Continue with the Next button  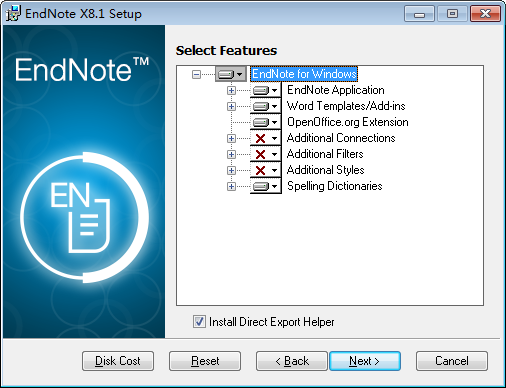(x=365, y=361)
